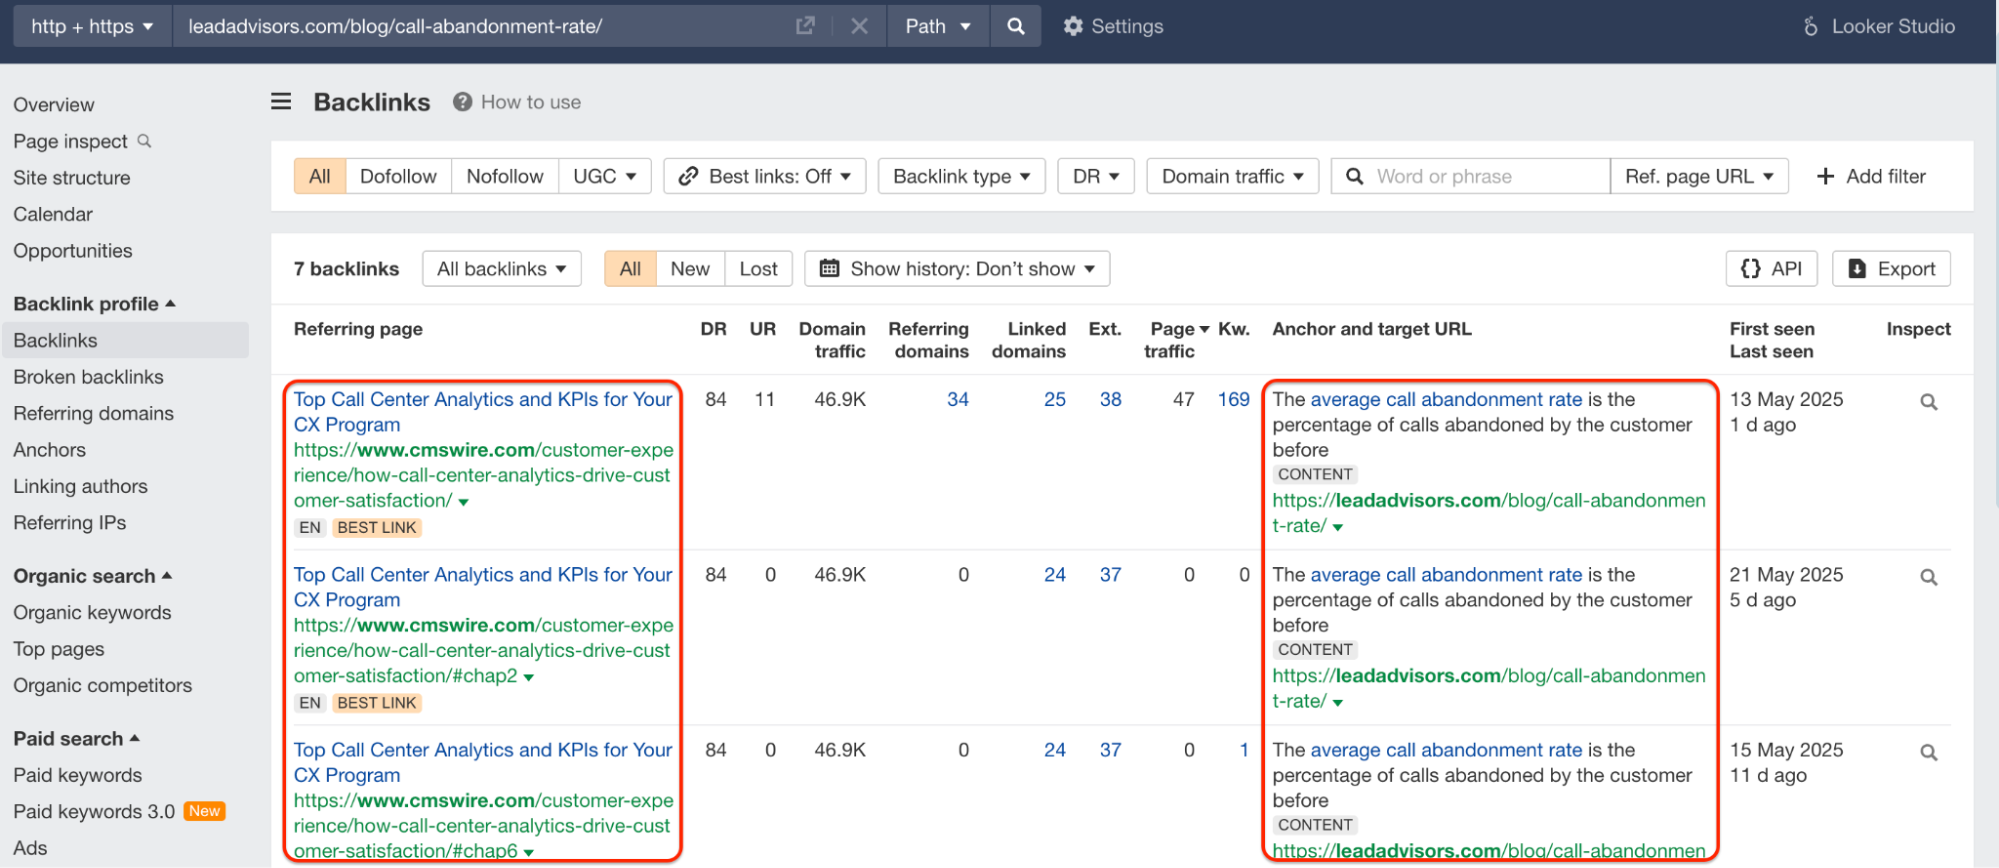Open Paid keywords 3.0 report
Viewport: 1999px width, 868px height.
(94, 812)
